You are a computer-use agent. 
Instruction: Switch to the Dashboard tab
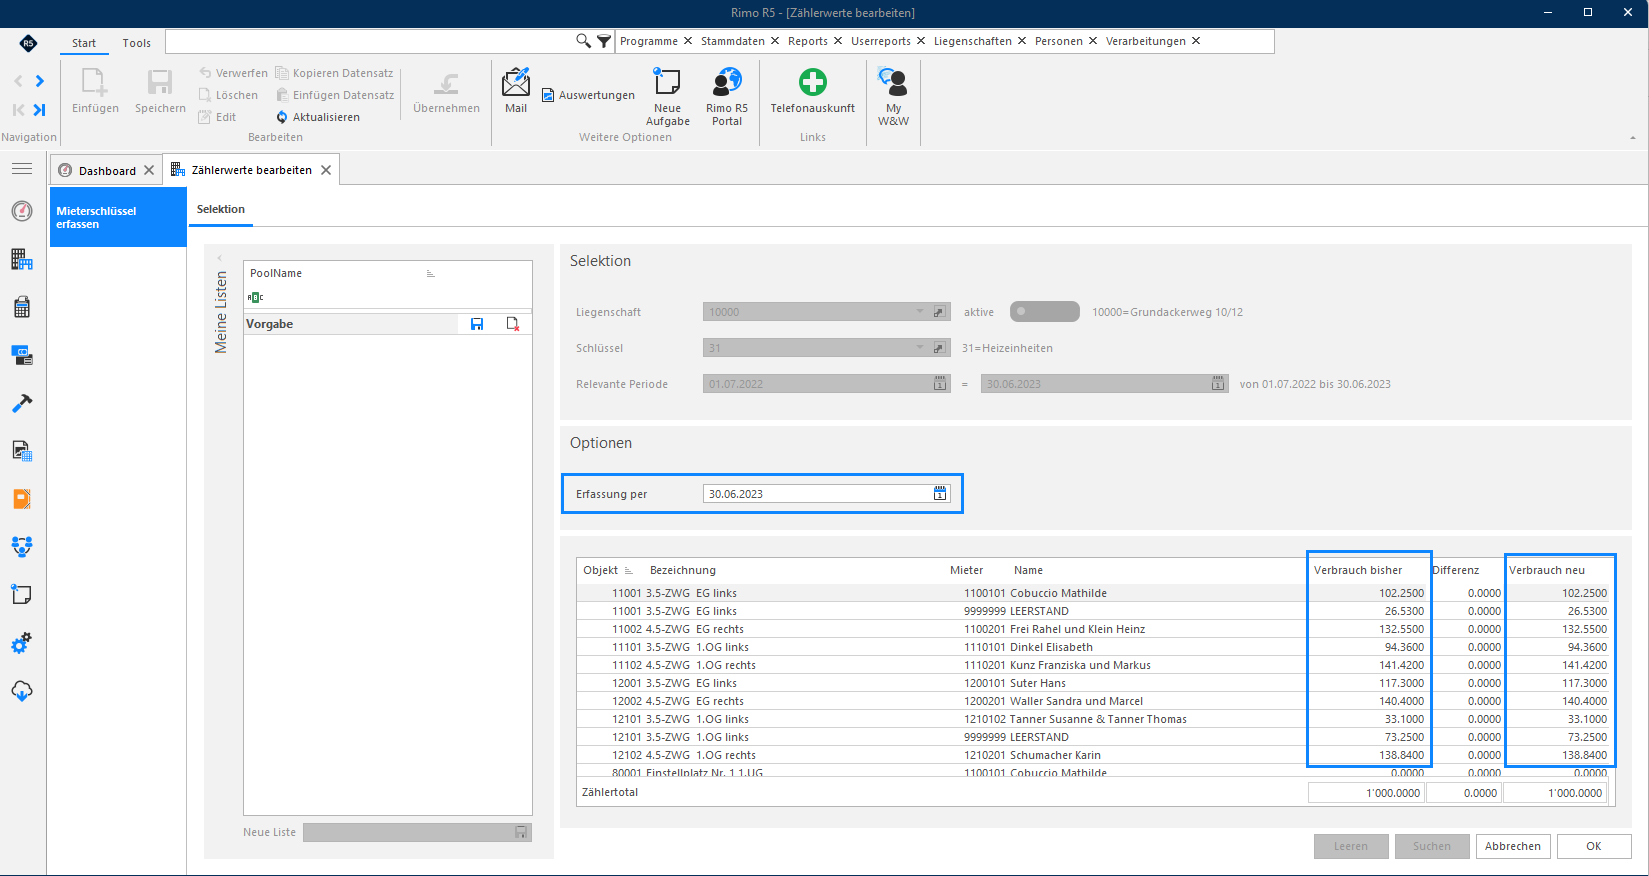pyautogui.click(x=107, y=171)
